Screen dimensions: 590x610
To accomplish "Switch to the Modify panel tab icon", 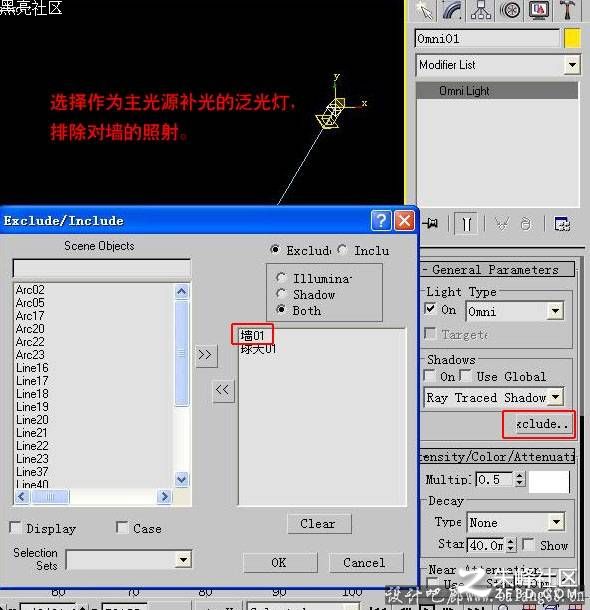I will coord(453,9).
